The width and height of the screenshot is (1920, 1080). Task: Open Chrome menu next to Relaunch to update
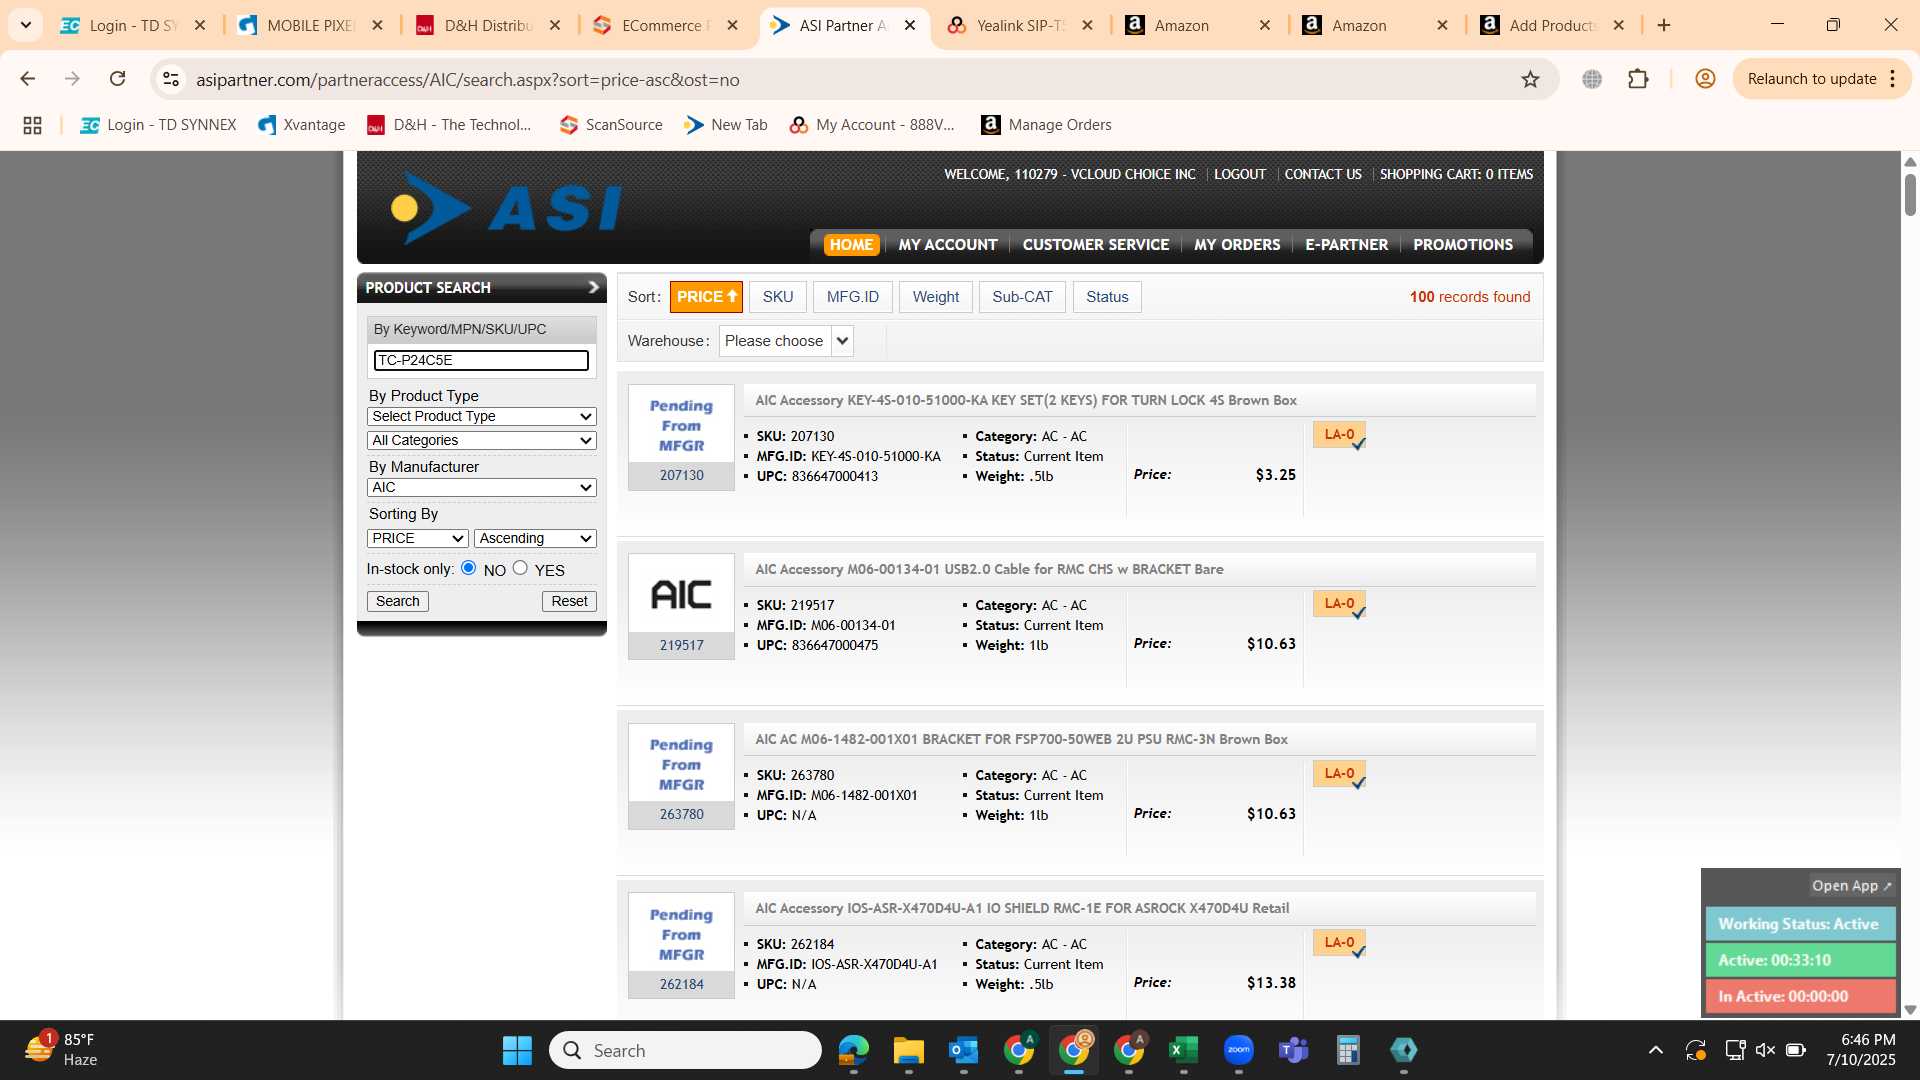1892,79
